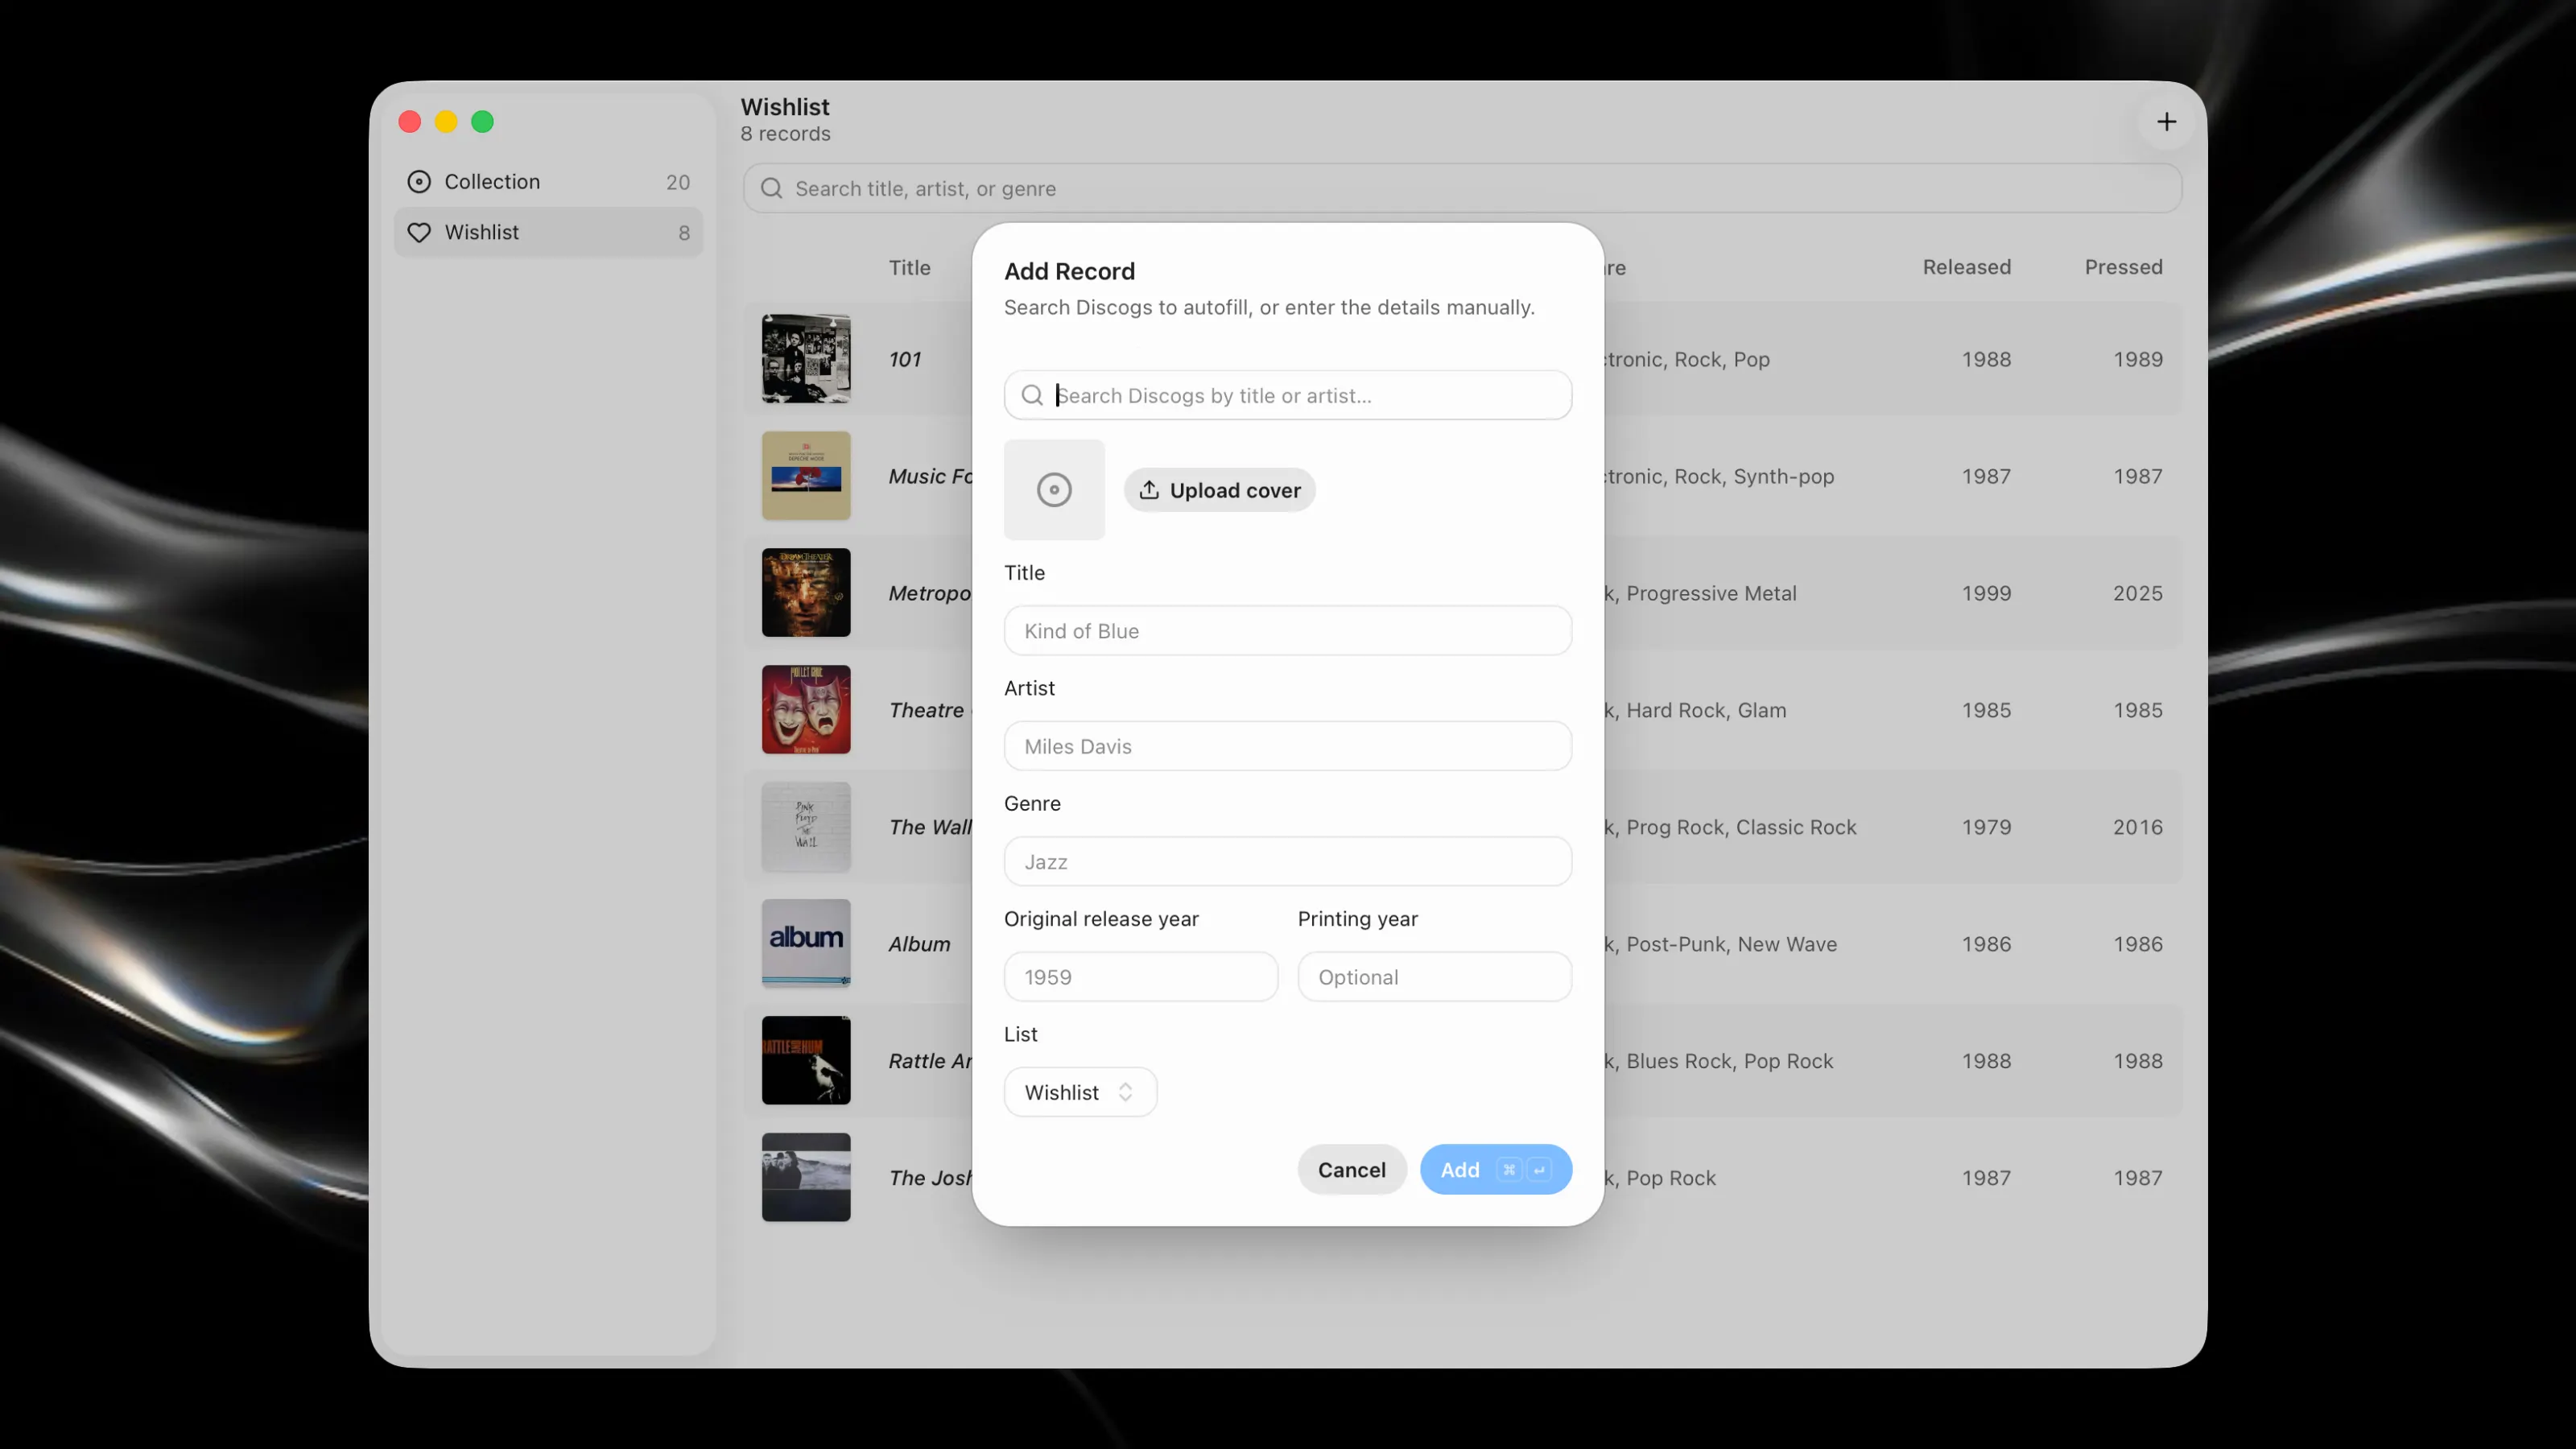Click The Joshua Tree cover thumbnail

806,1178
